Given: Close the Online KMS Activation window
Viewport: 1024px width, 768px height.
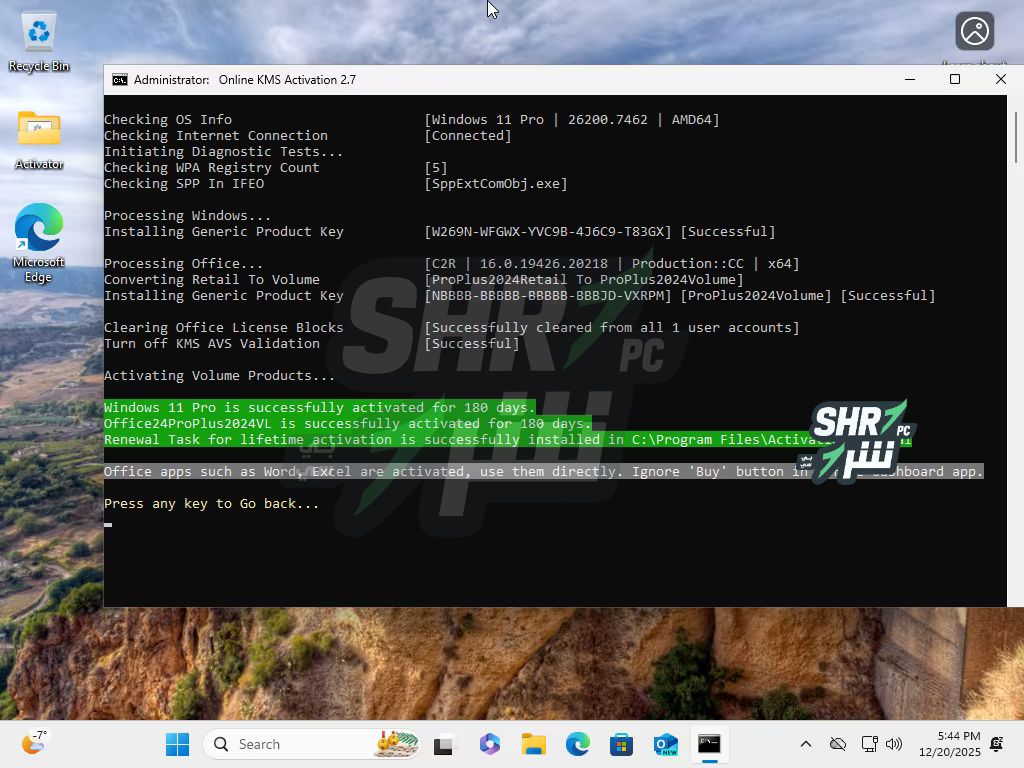Looking at the screenshot, I should [x=1000, y=80].
